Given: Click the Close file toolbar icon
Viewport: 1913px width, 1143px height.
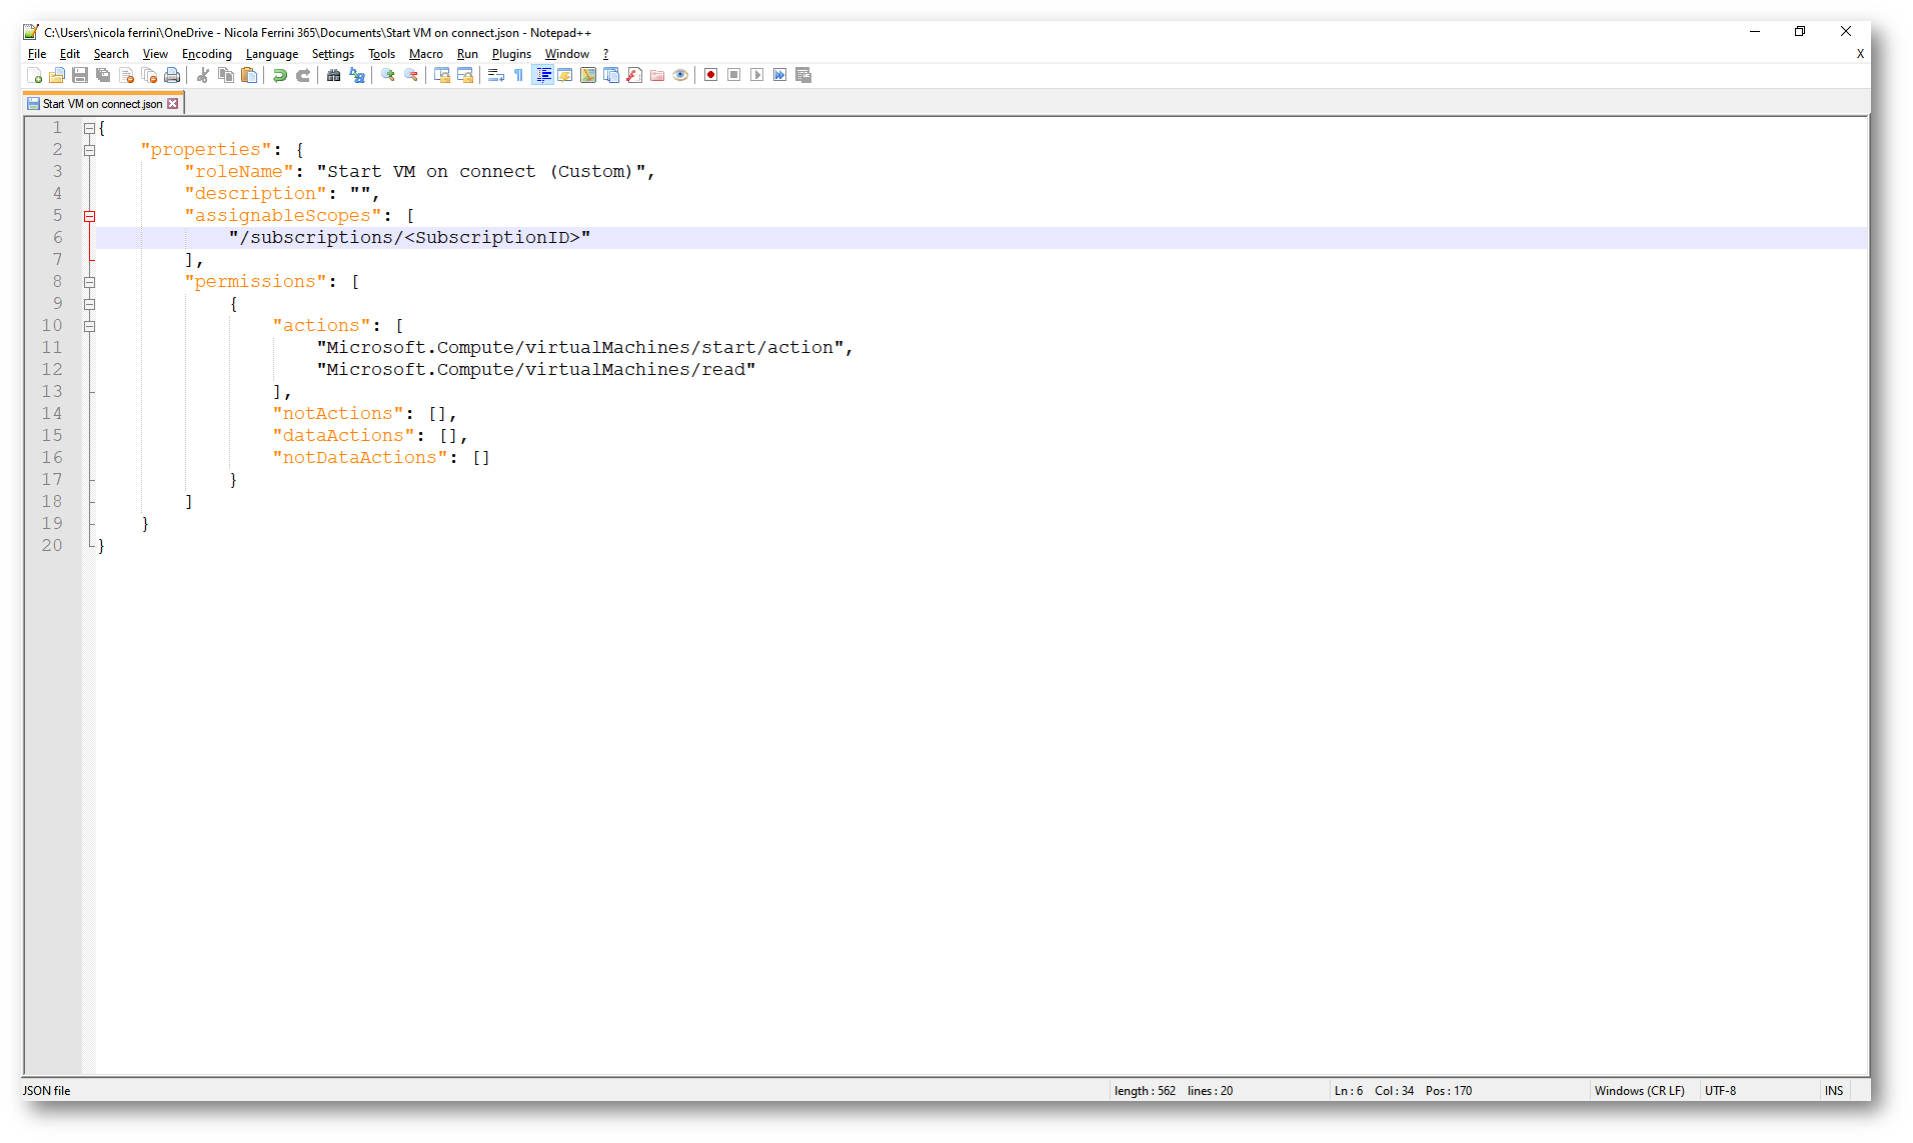Looking at the screenshot, I should click(126, 76).
